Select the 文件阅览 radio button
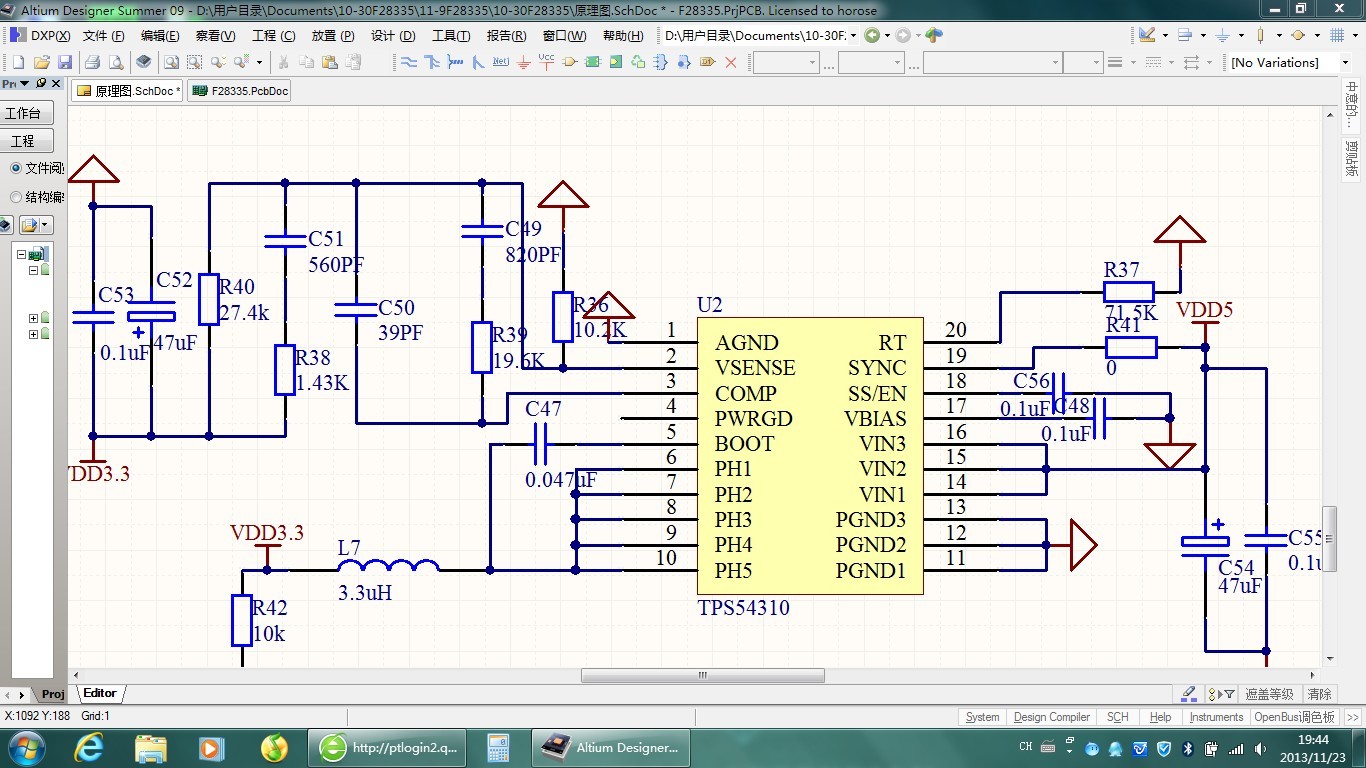 coord(16,168)
